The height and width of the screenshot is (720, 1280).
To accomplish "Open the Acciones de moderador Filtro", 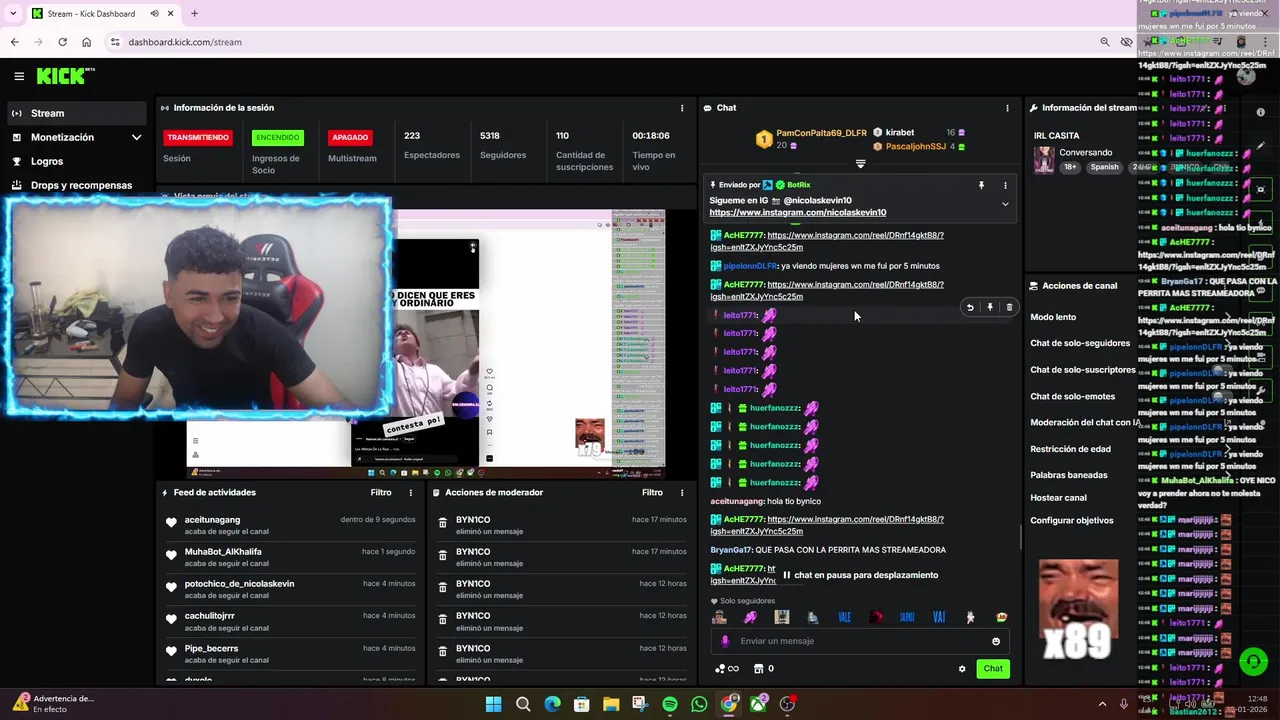I will click(652, 493).
